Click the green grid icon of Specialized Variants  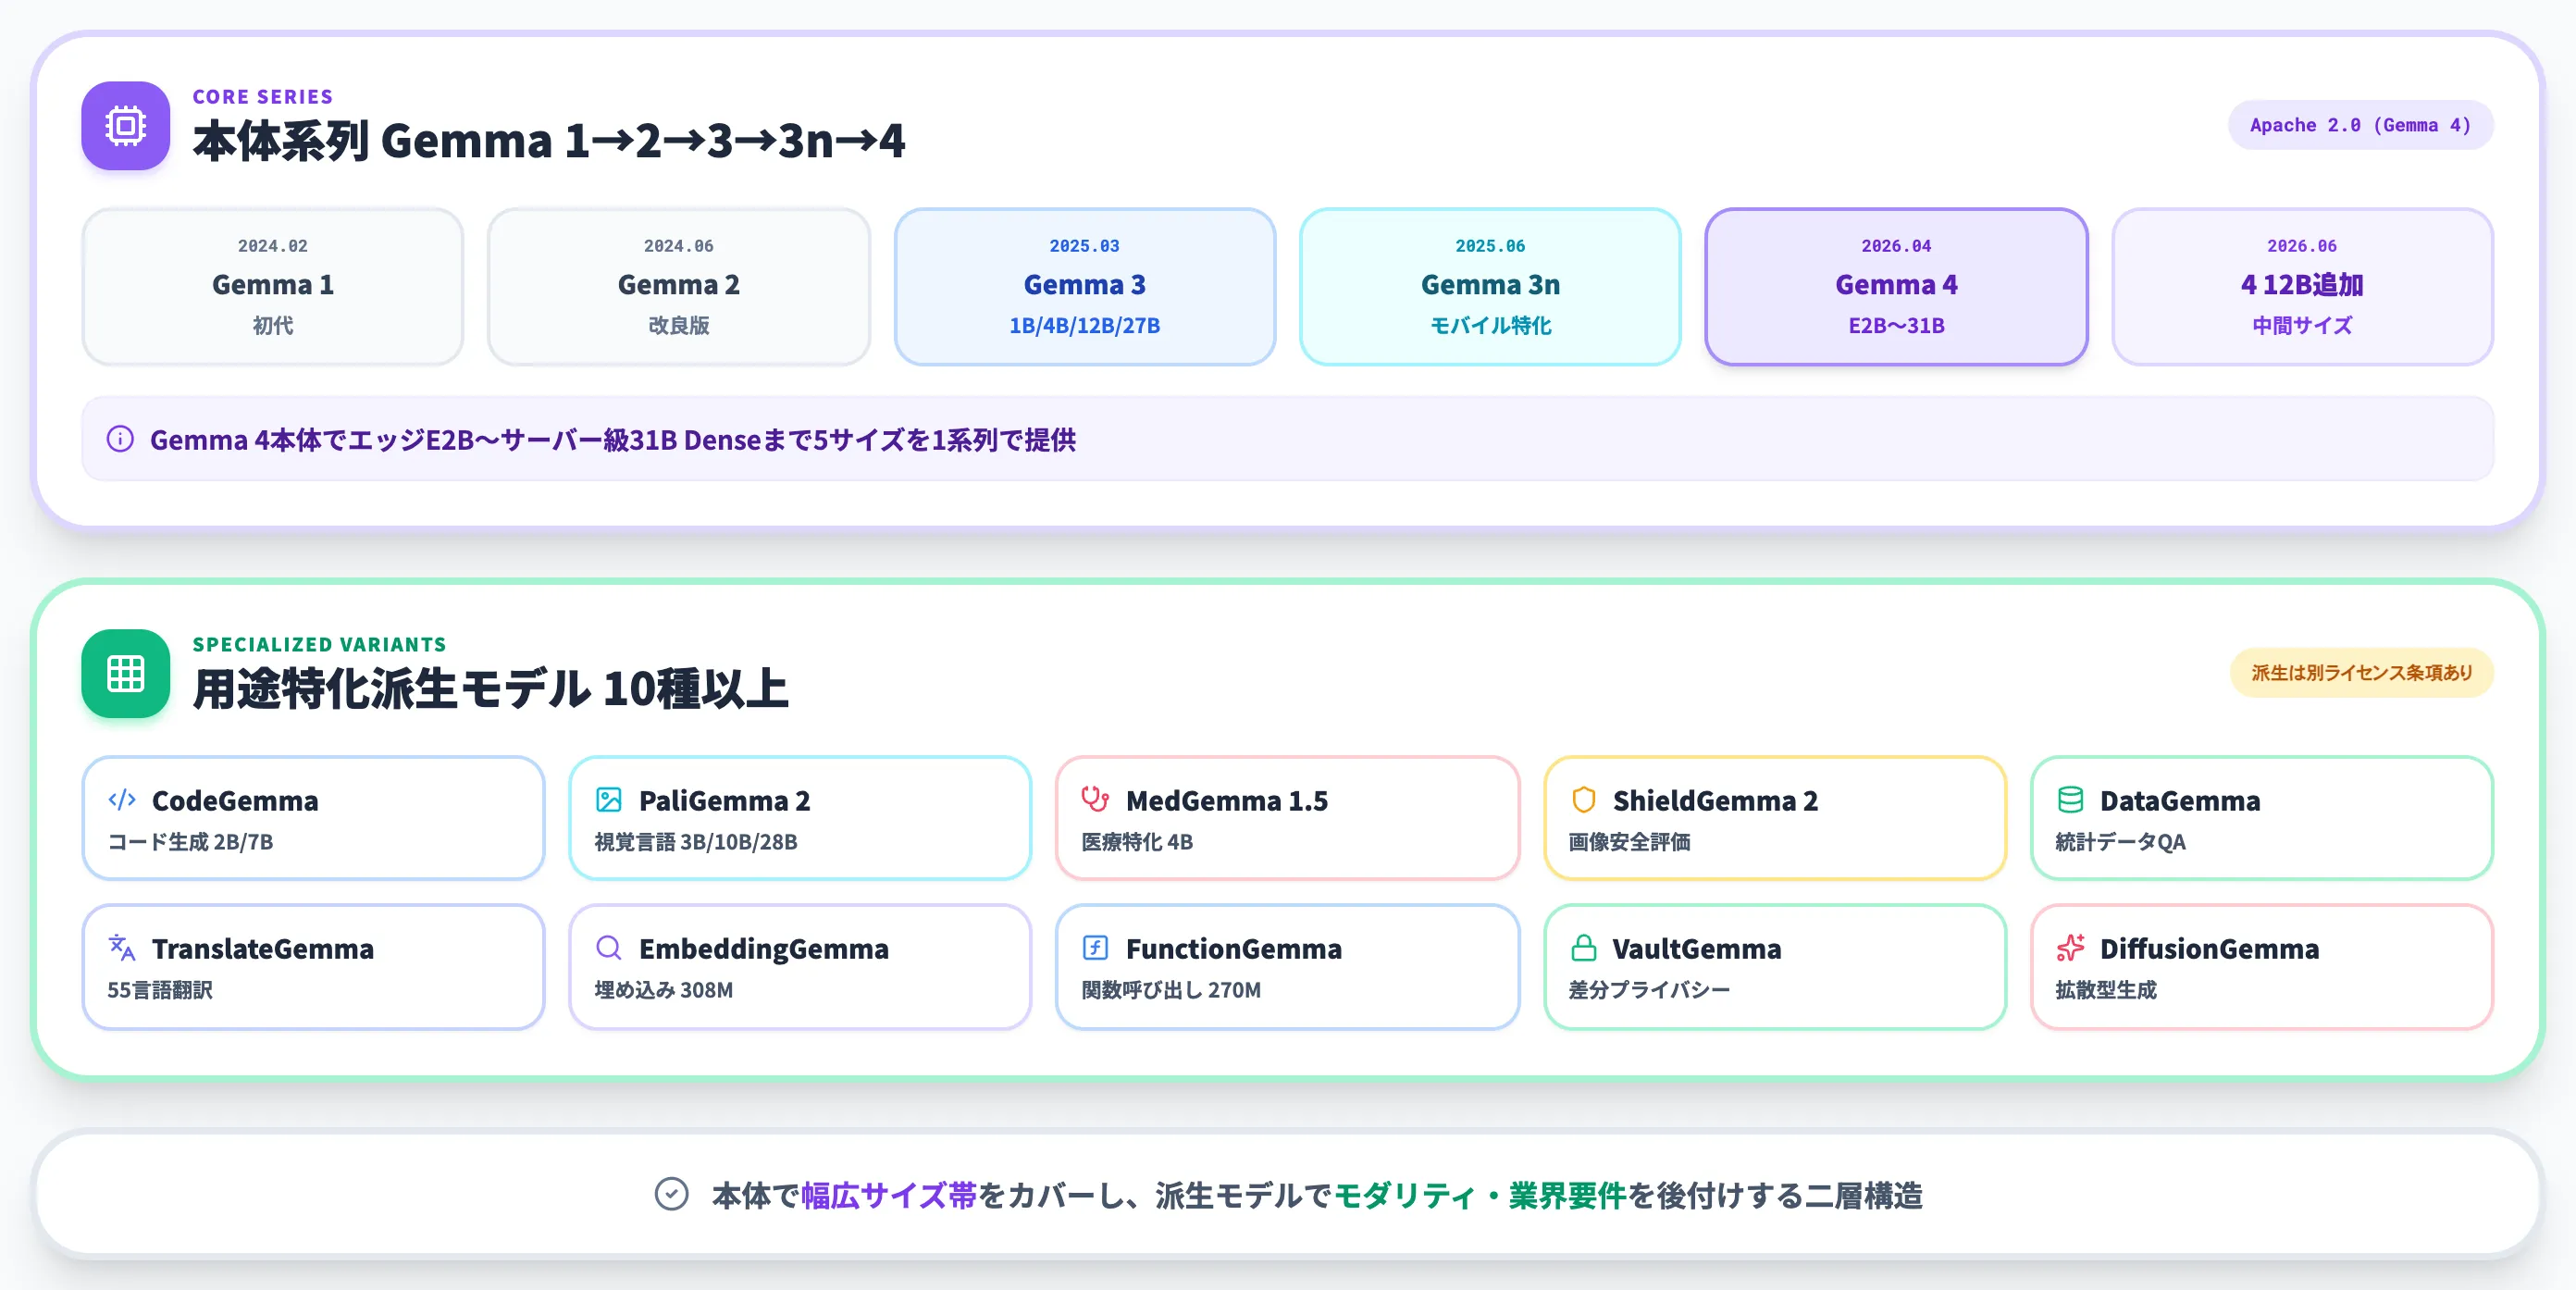125,673
